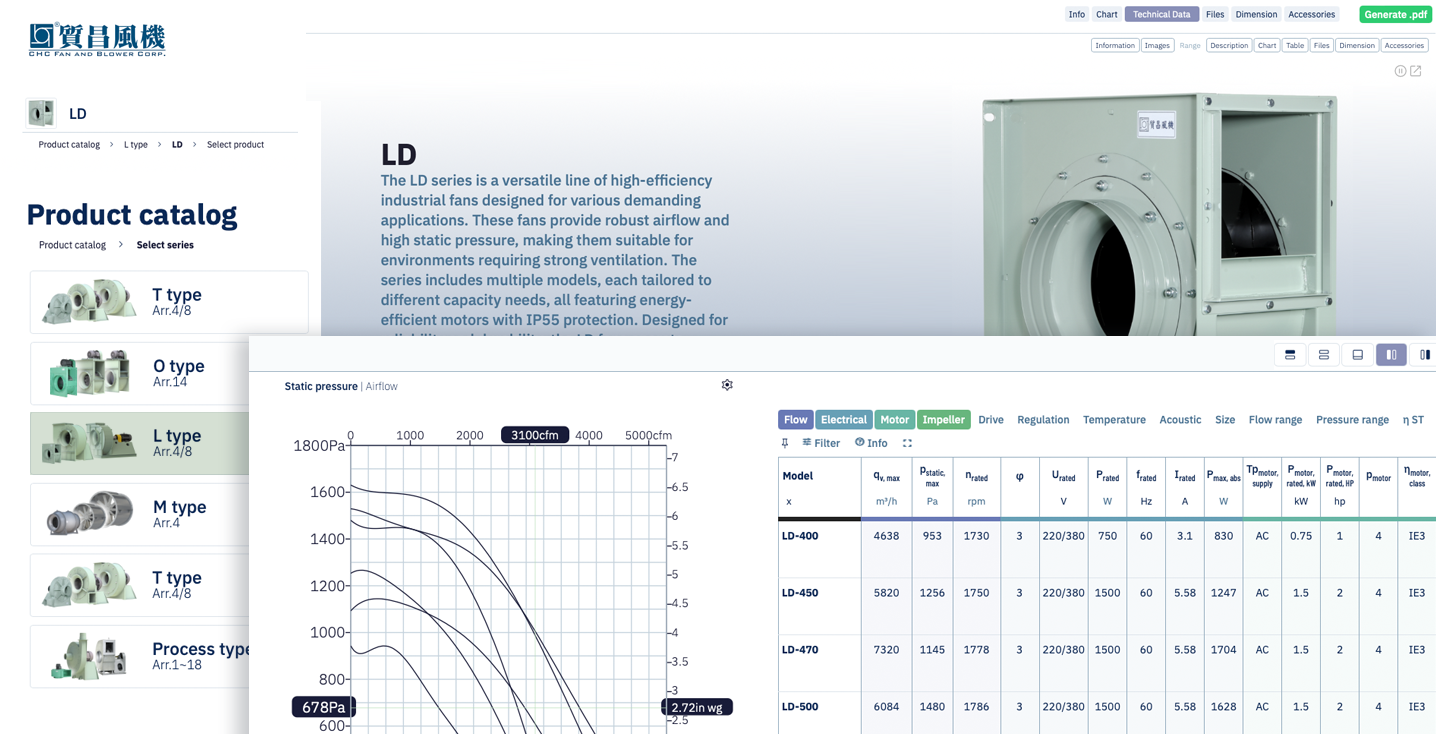Click the Filter button above the table
Screen dimensions: 1436x734
tap(821, 443)
